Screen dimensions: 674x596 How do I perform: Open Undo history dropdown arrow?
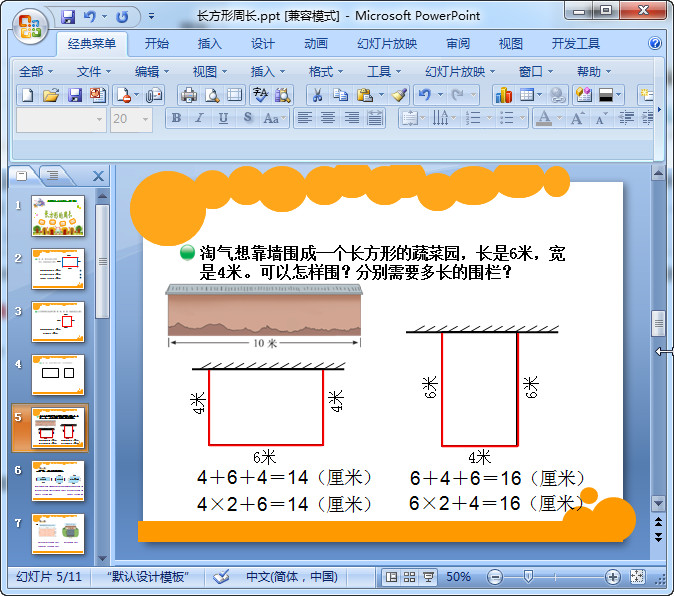pyautogui.click(x=441, y=95)
